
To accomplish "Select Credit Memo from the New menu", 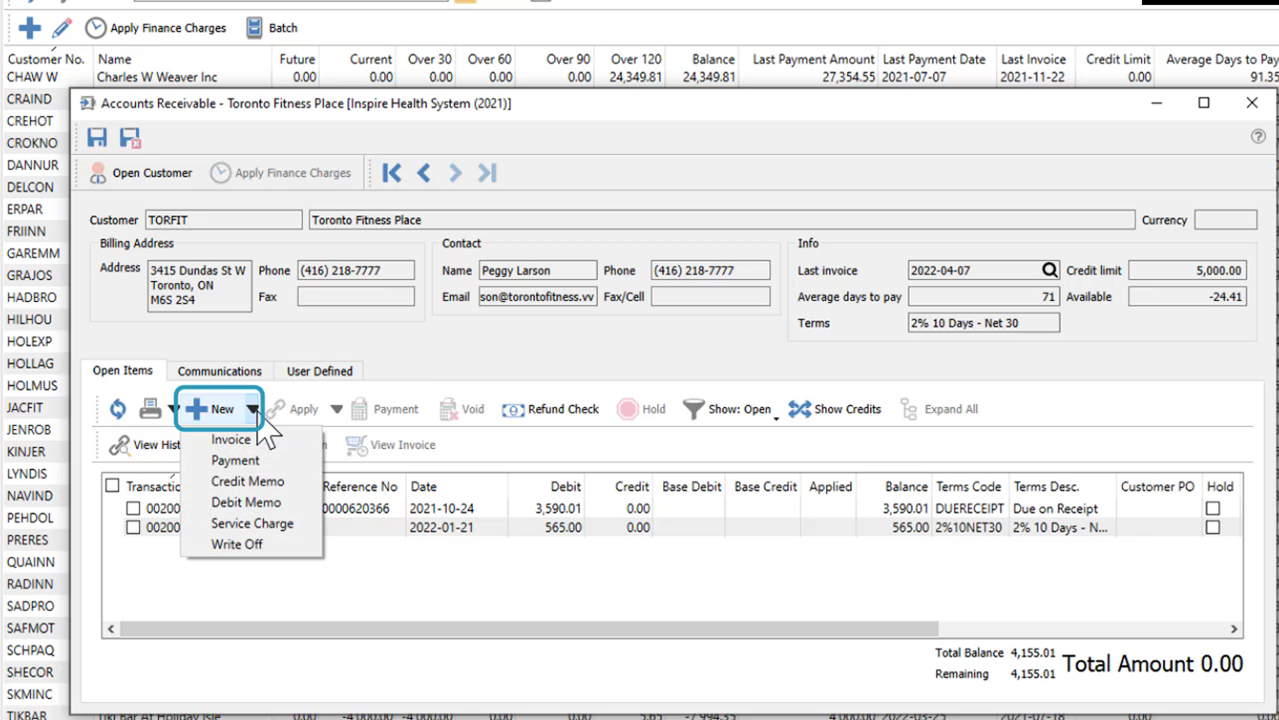I will point(247,481).
